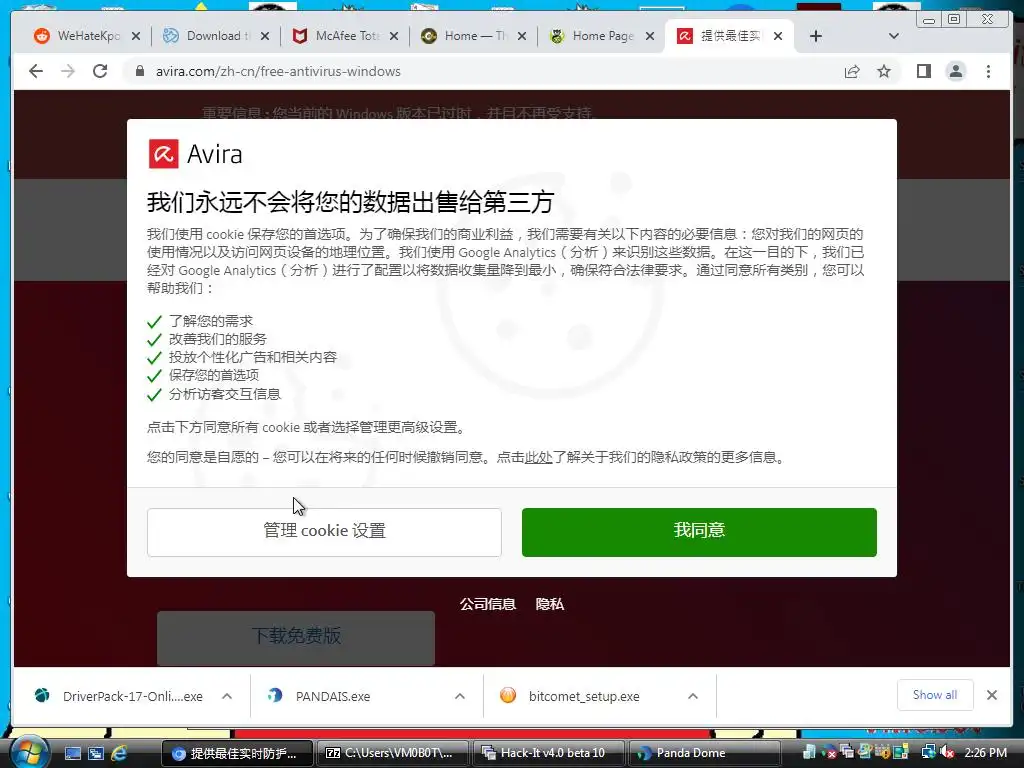Go back to the previous page
Viewport: 1024px width, 768px height.
pos(36,71)
